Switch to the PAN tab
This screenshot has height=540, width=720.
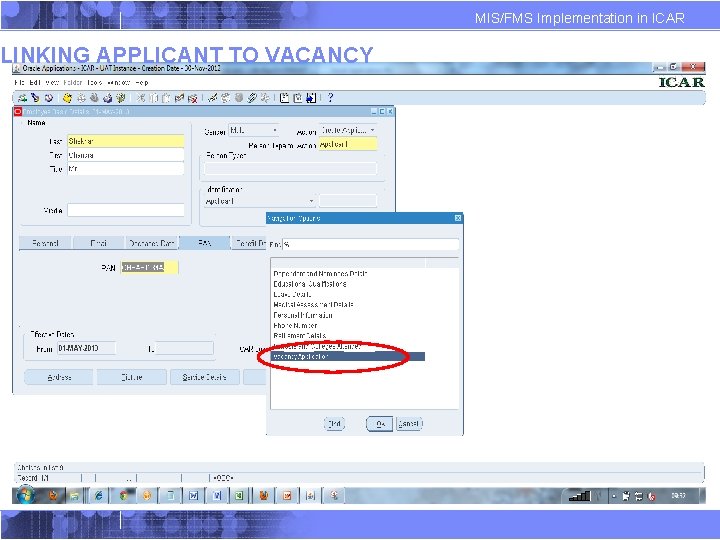pos(204,243)
